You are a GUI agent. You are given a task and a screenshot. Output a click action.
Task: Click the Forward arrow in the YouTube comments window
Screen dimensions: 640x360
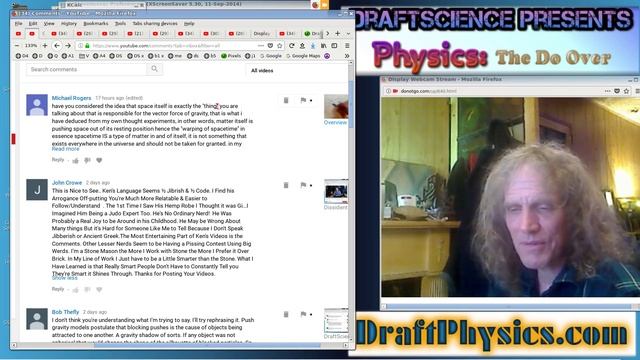68,46
